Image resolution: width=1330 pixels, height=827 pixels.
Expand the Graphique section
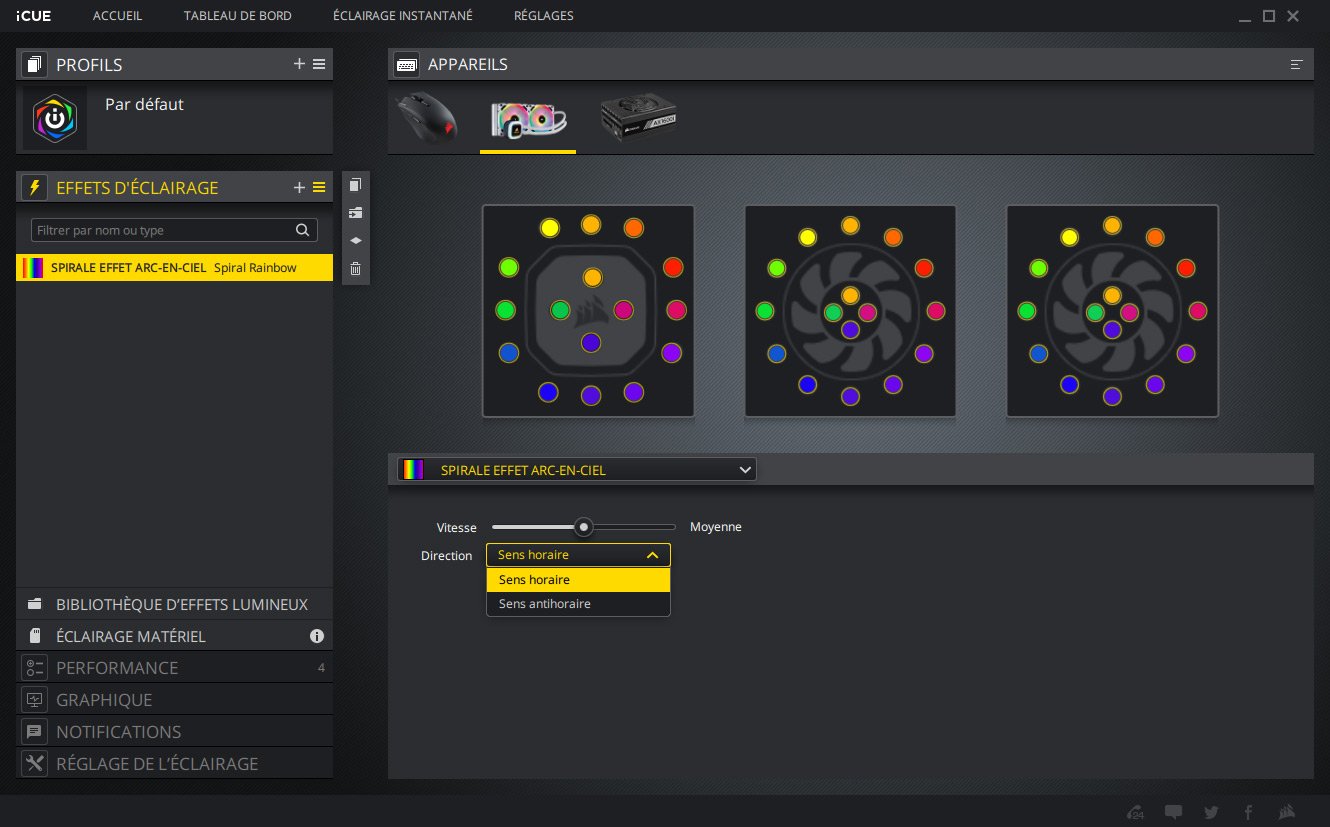click(x=174, y=699)
